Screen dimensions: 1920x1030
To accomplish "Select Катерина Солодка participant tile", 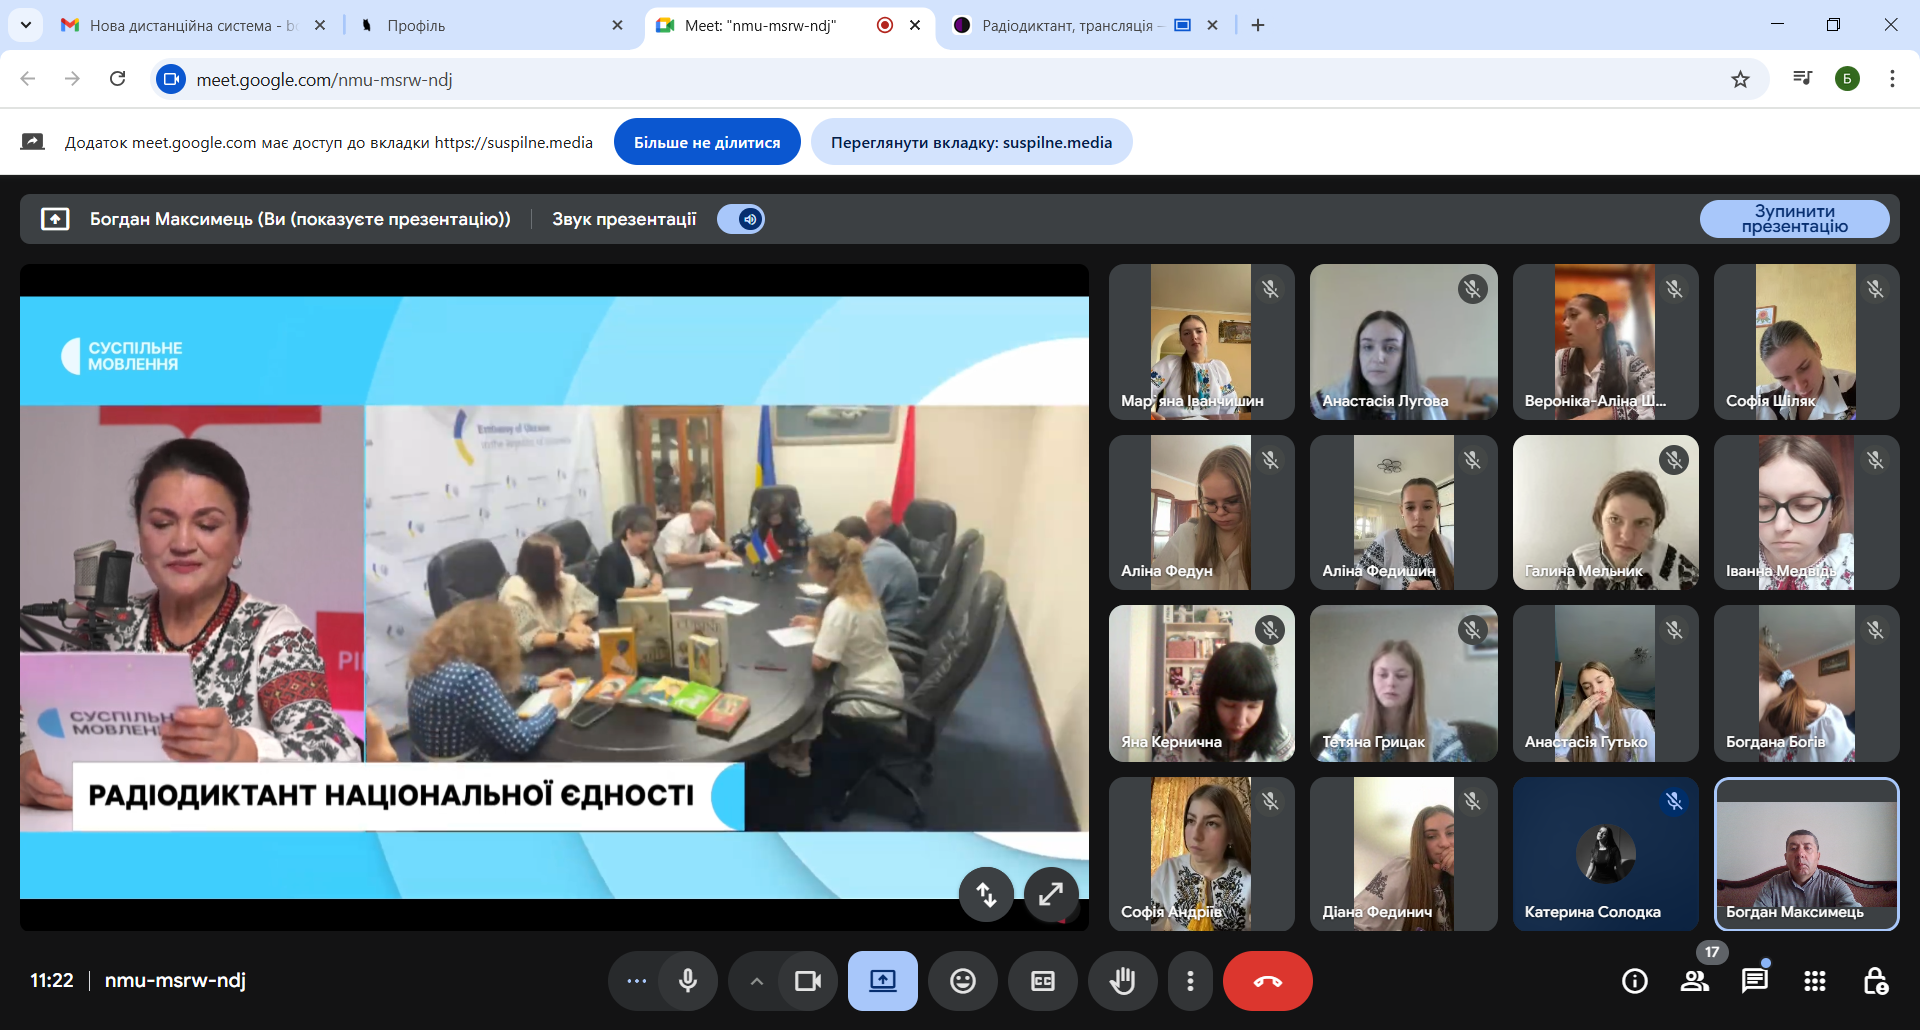I will click(1605, 854).
